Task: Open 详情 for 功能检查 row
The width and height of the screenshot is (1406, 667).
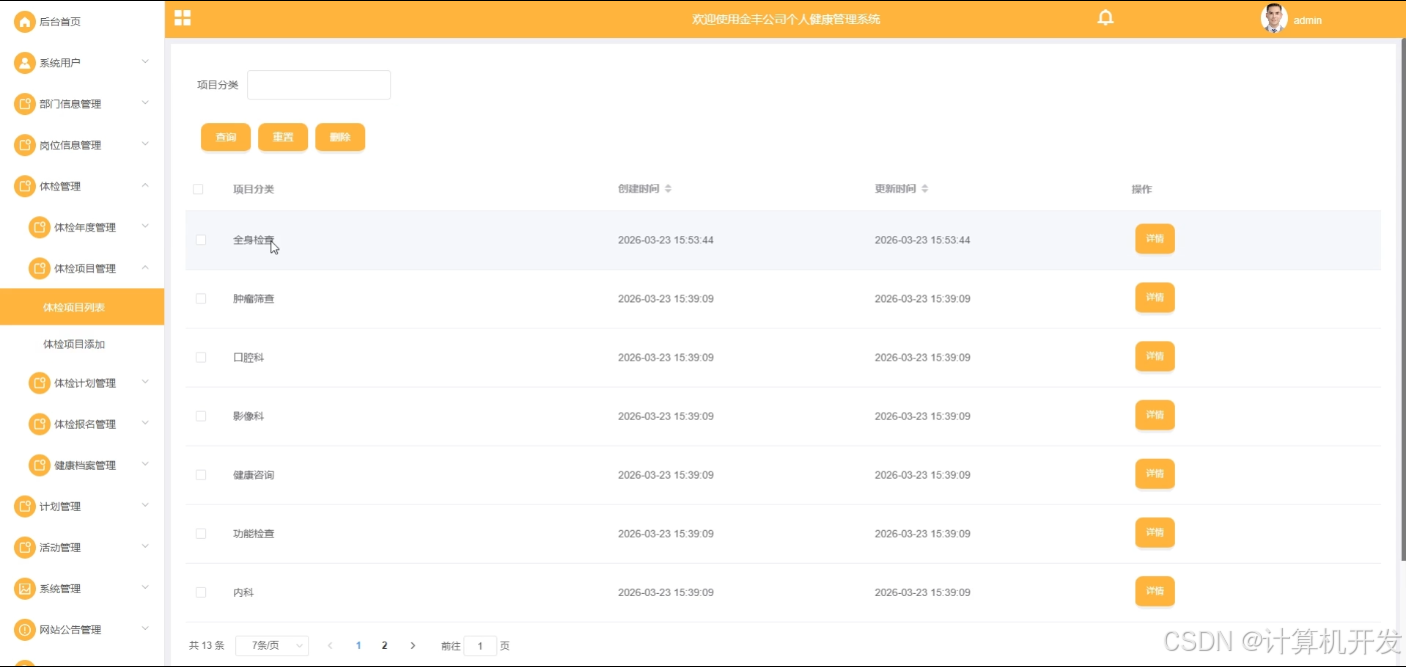Action: 1155,533
